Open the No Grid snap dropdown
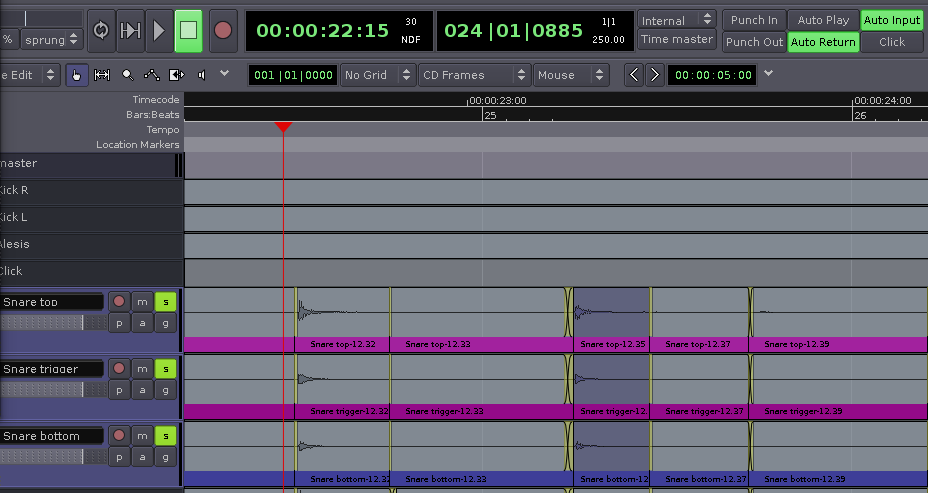This screenshot has width=928, height=493. coord(378,75)
